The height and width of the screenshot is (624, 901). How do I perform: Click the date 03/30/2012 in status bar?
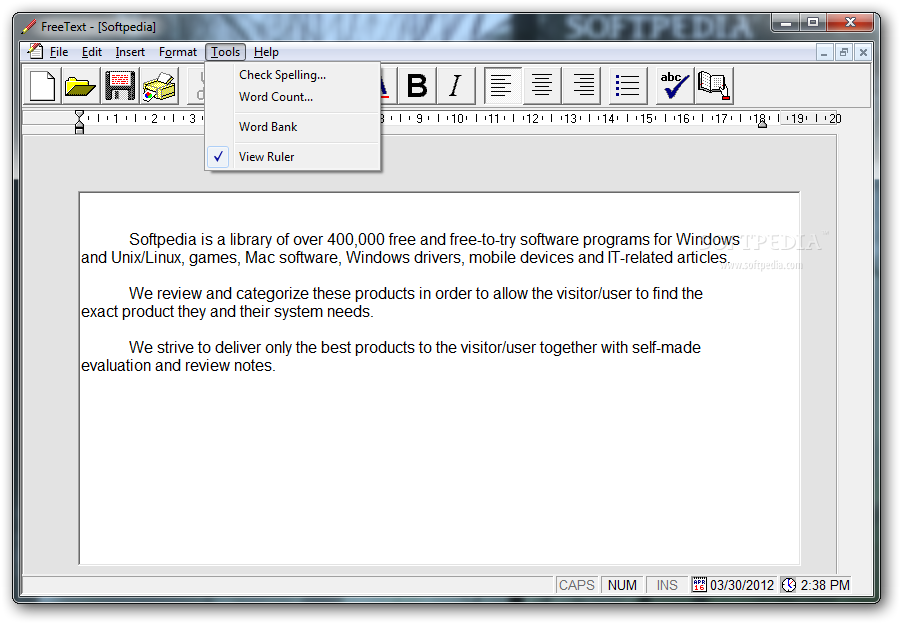click(x=742, y=585)
